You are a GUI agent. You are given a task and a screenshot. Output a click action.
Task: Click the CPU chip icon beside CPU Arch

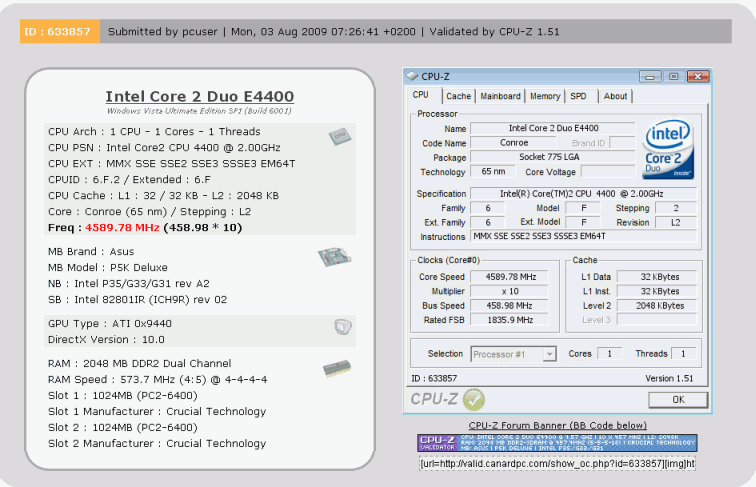[340, 136]
